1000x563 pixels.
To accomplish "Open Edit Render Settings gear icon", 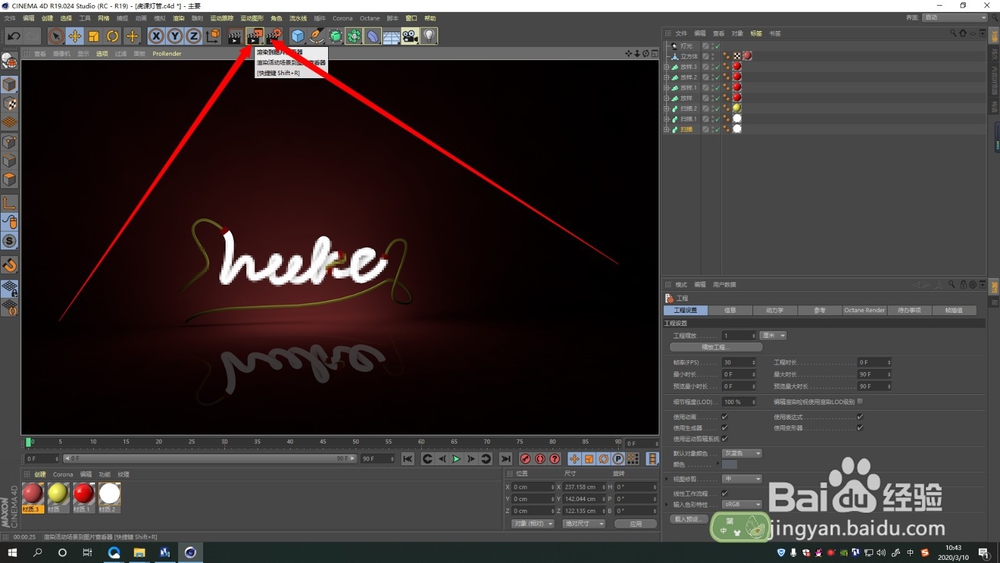I will point(274,36).
